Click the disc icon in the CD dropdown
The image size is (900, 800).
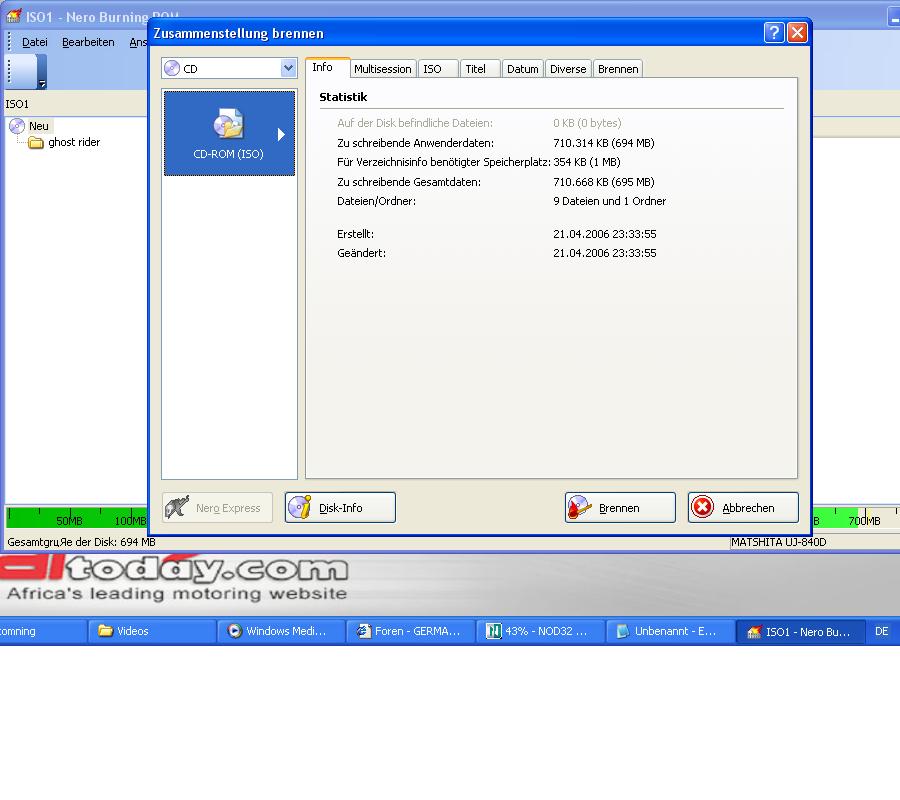point(172,68)
